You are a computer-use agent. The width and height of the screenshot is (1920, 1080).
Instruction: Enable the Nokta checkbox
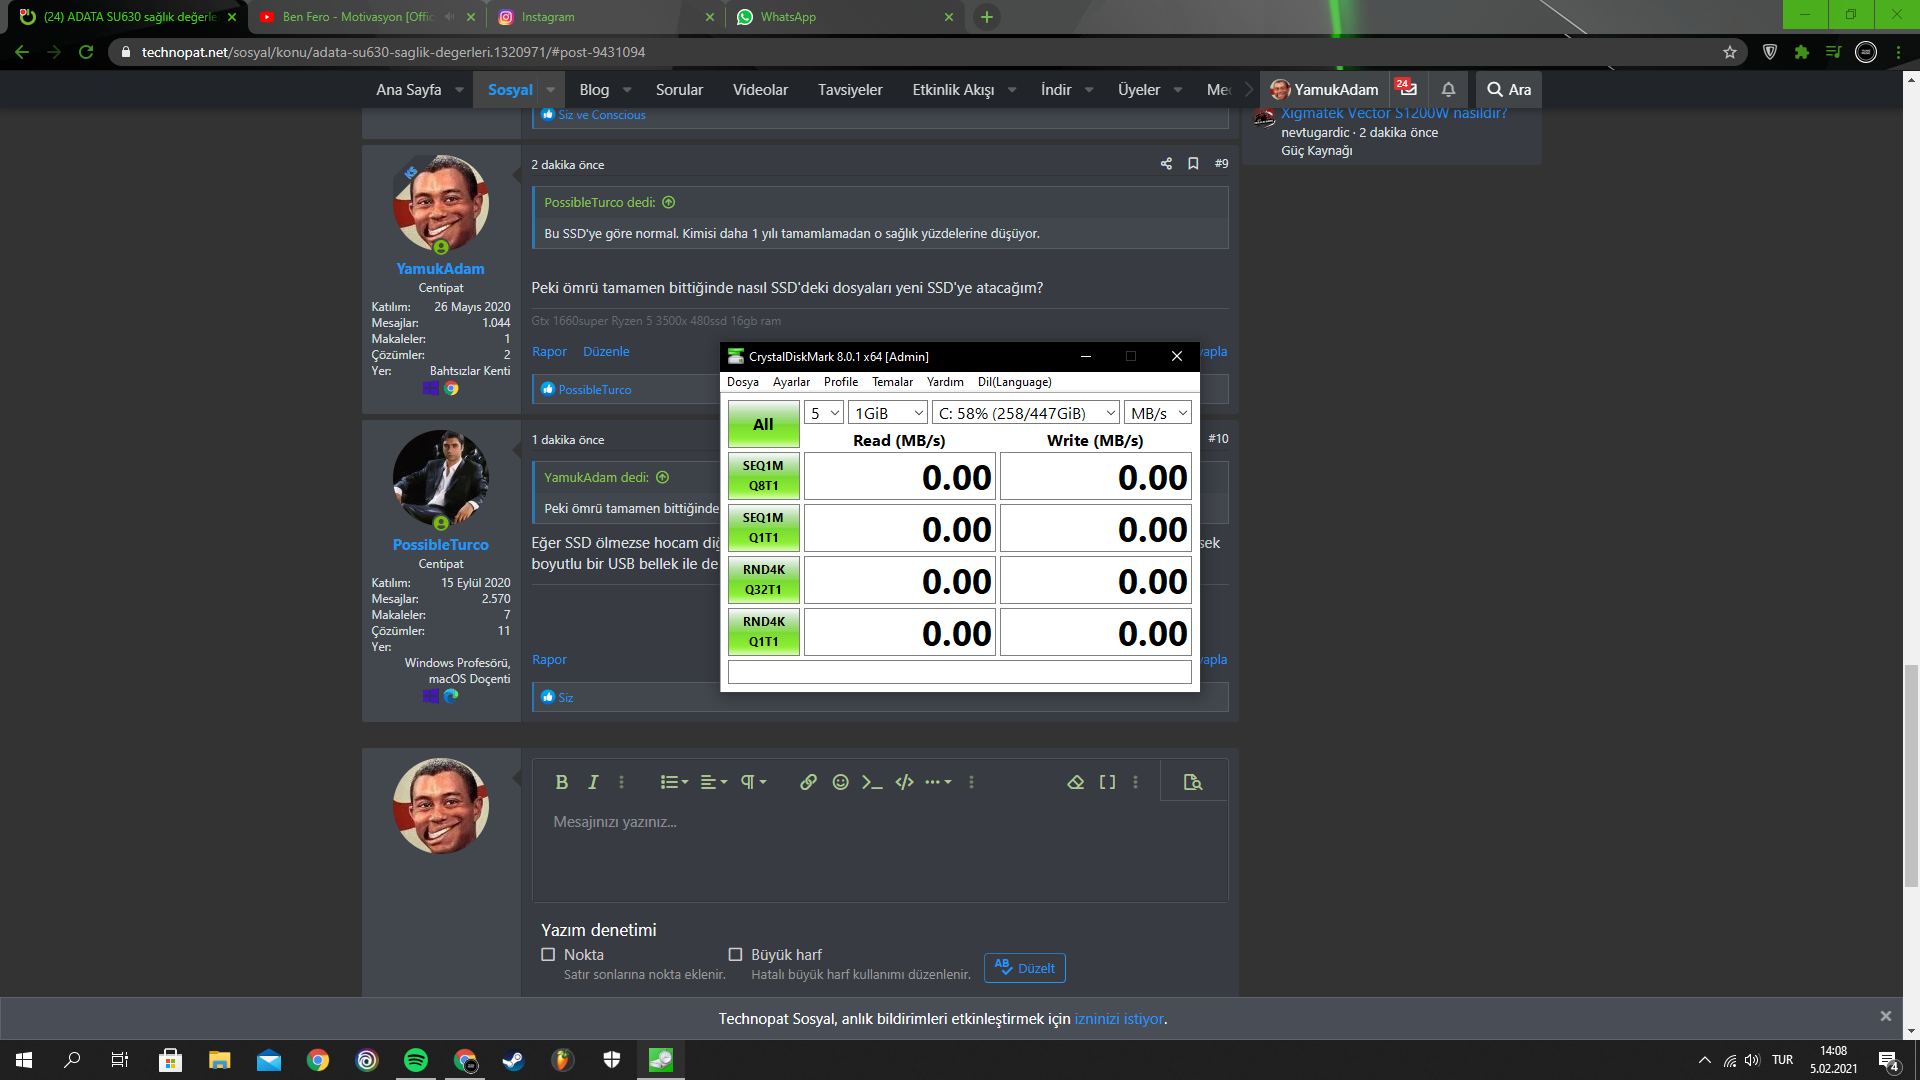[x=548, y=954]
